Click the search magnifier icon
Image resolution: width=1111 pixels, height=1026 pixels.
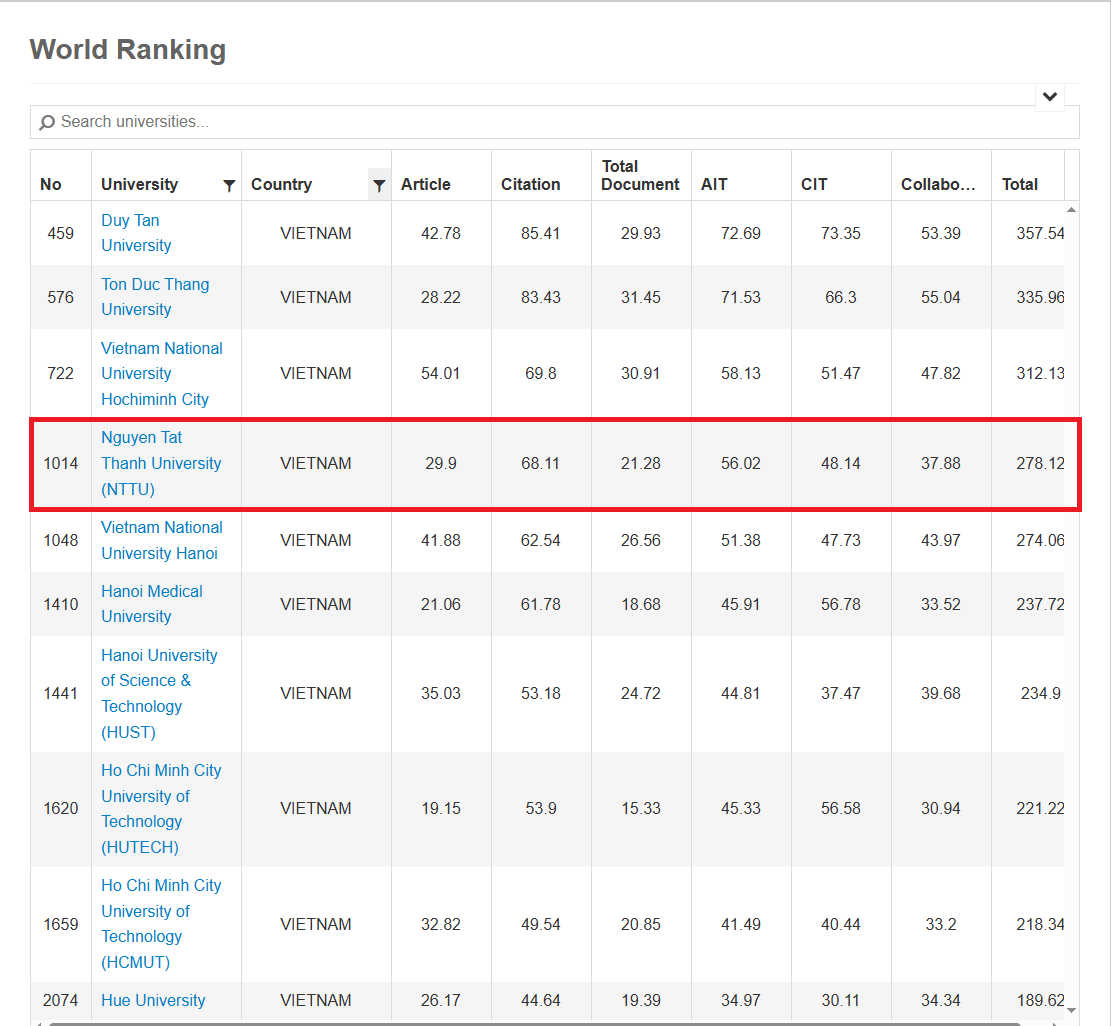click(47, 123)
